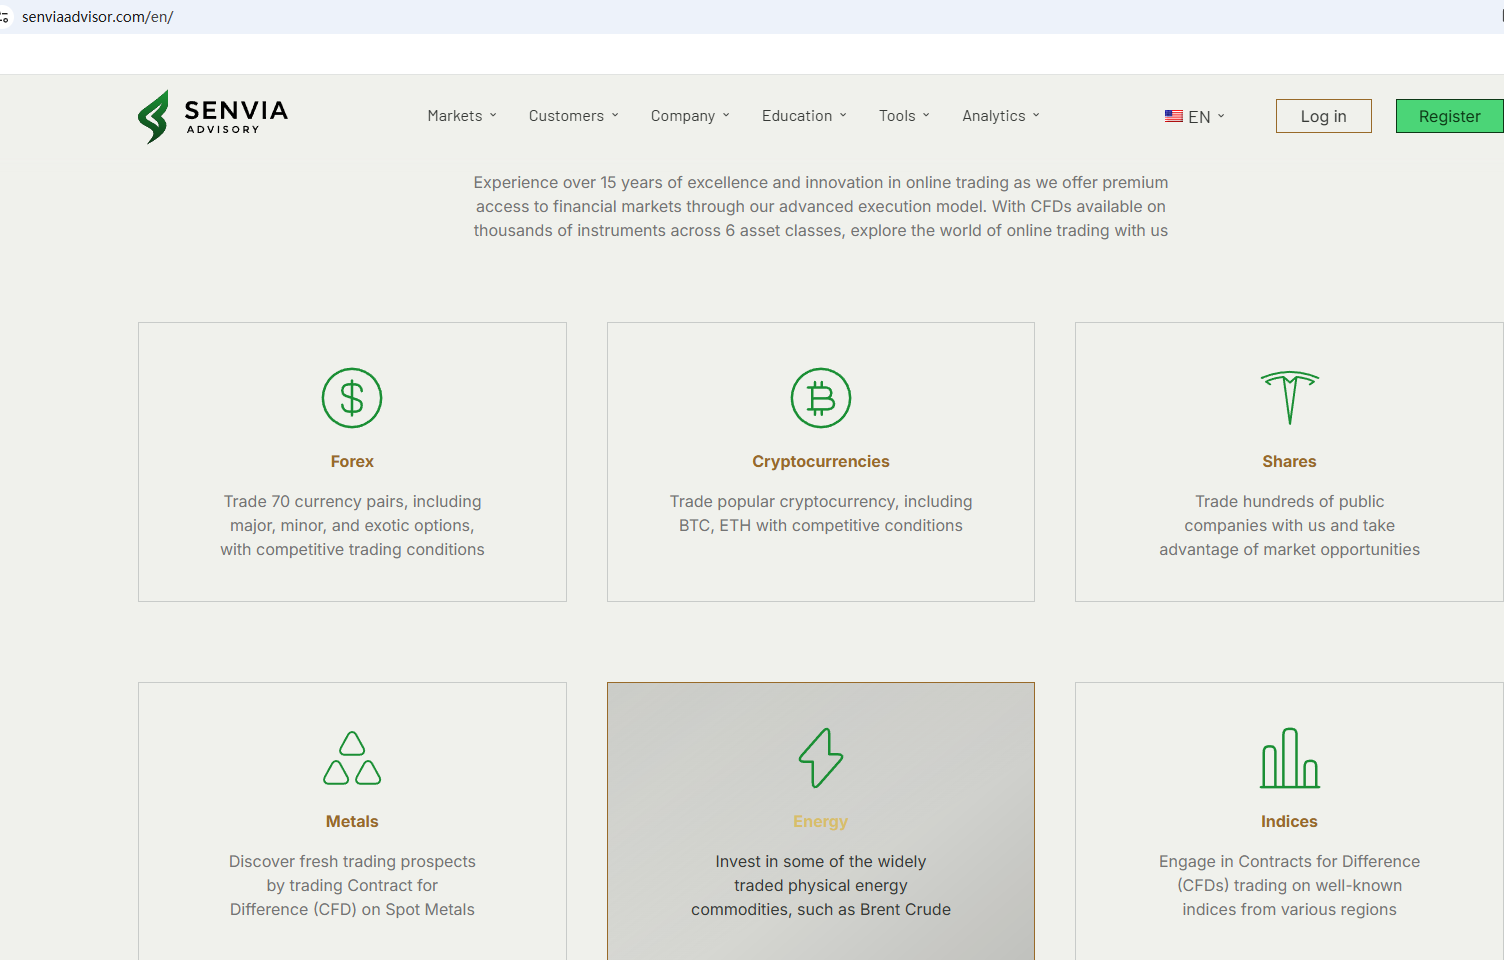Click the site info icon in address bar
Screen dimensions: 1504x960
5,17
